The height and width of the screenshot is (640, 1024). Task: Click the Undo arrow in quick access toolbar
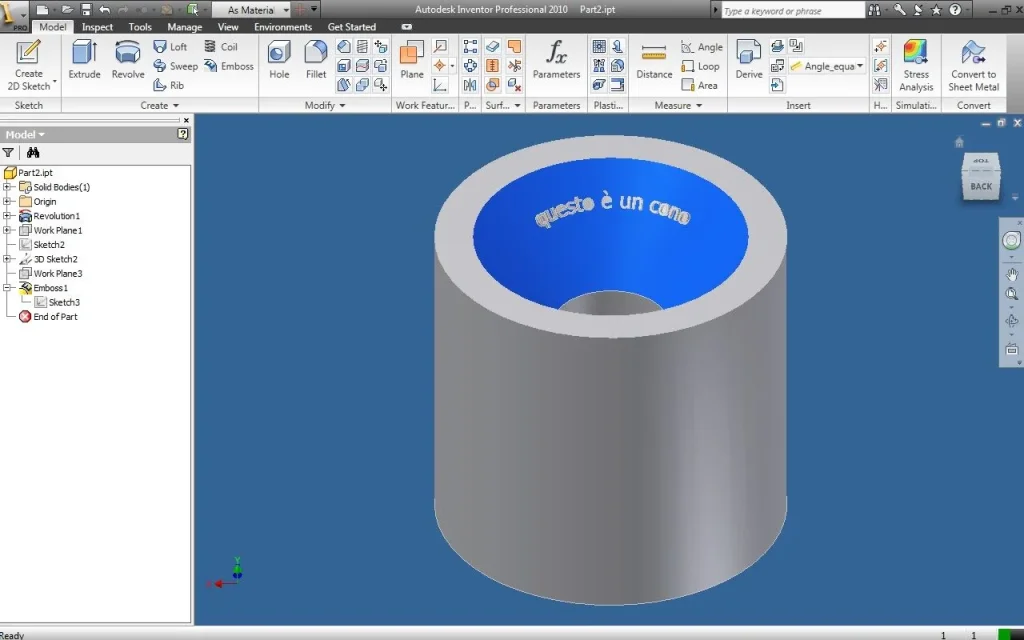[104, 10]
